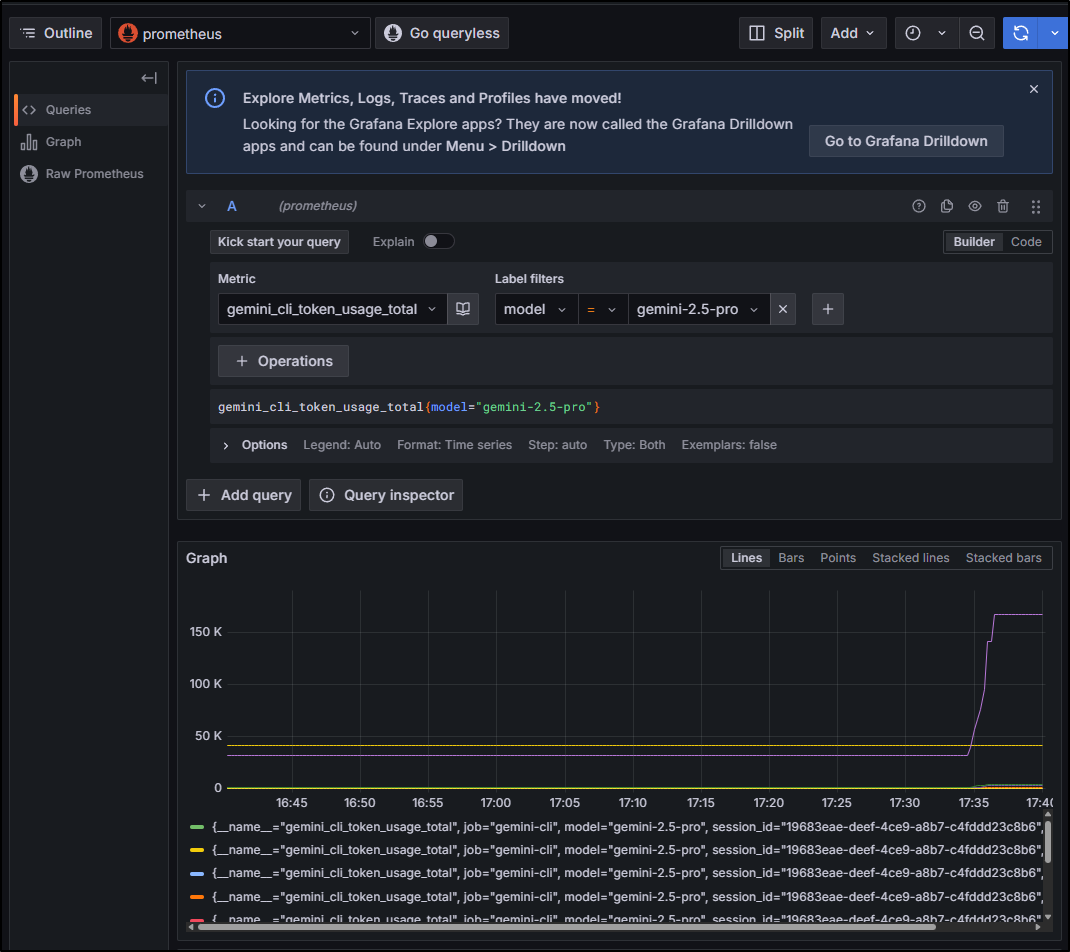Grab the query drag handle icon

(x=1035, y=207)
